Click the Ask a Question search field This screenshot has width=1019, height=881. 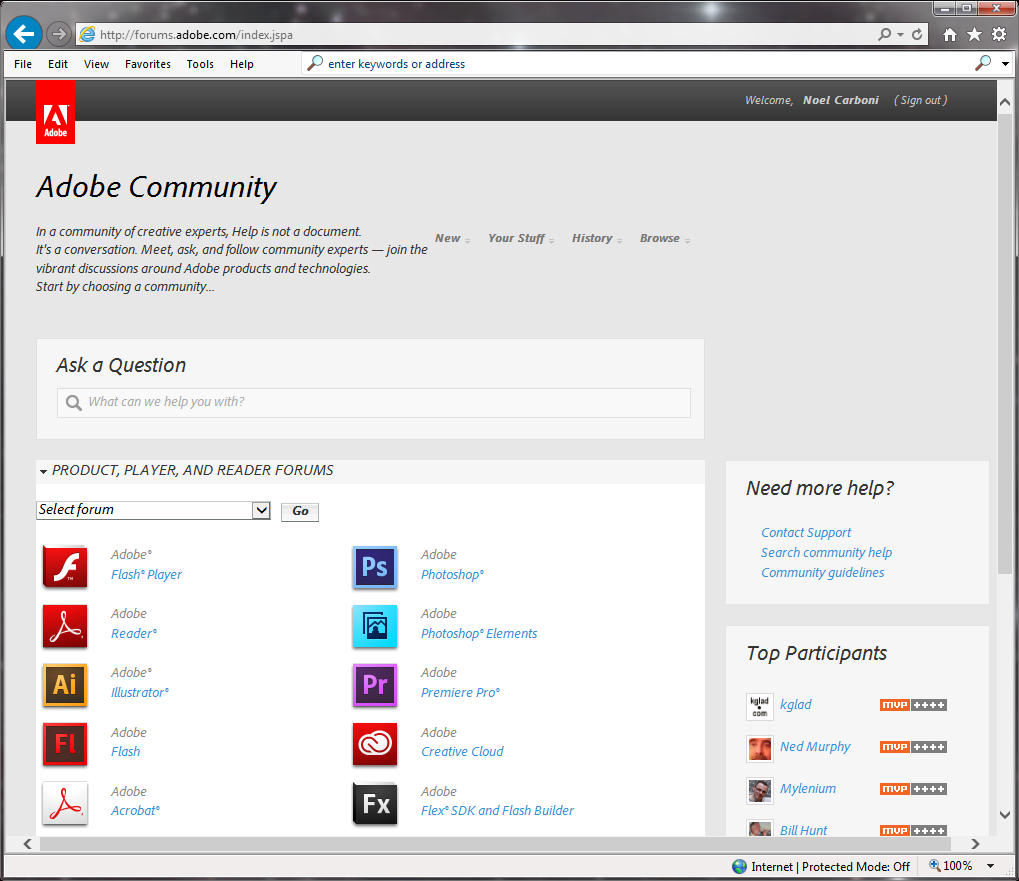coord(374,403)
